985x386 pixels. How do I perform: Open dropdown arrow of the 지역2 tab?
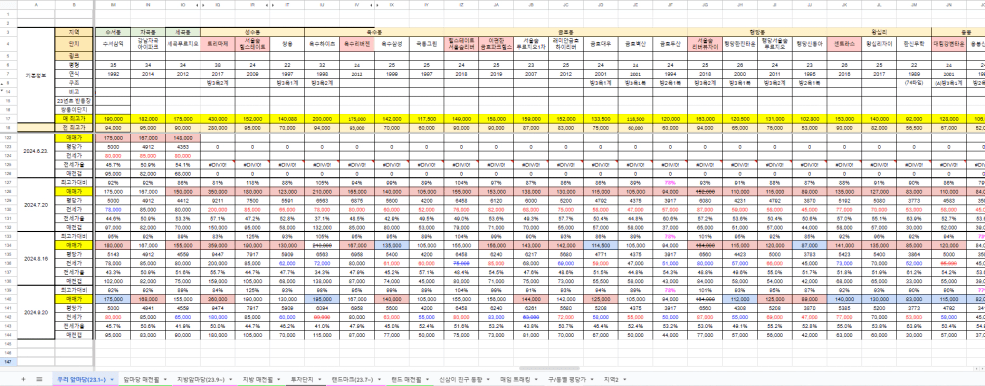tap(625, 379)
